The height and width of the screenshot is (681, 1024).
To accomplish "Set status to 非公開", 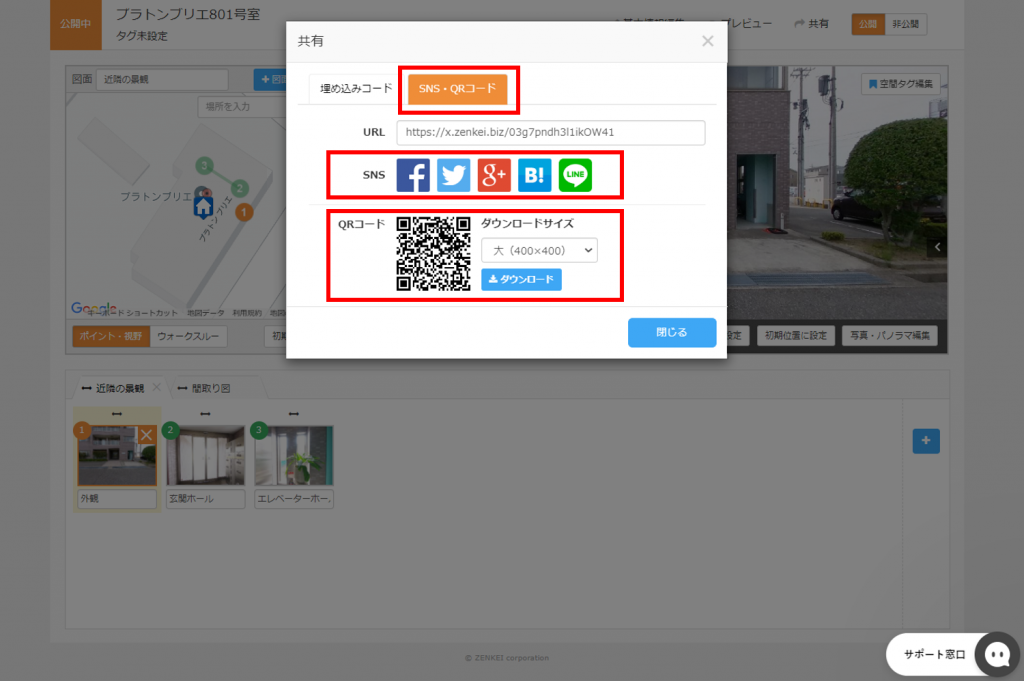I will tap(905, 24).
